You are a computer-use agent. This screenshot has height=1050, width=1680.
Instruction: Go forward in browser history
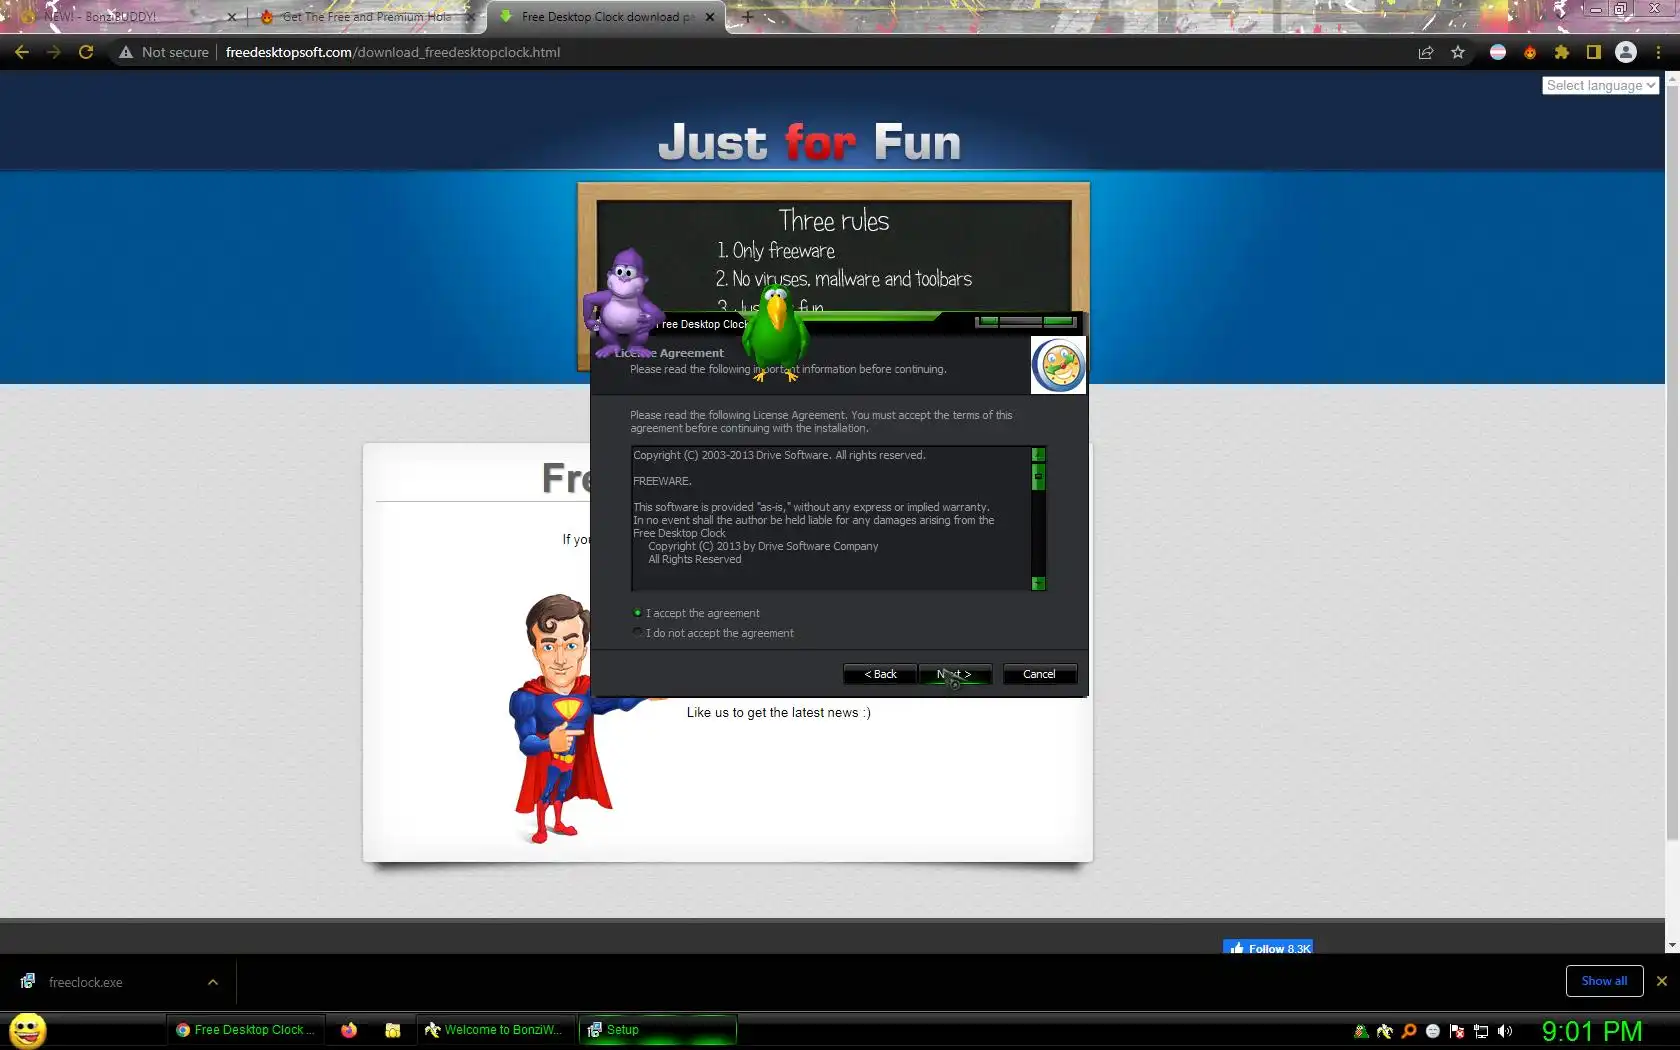[54, 52]
